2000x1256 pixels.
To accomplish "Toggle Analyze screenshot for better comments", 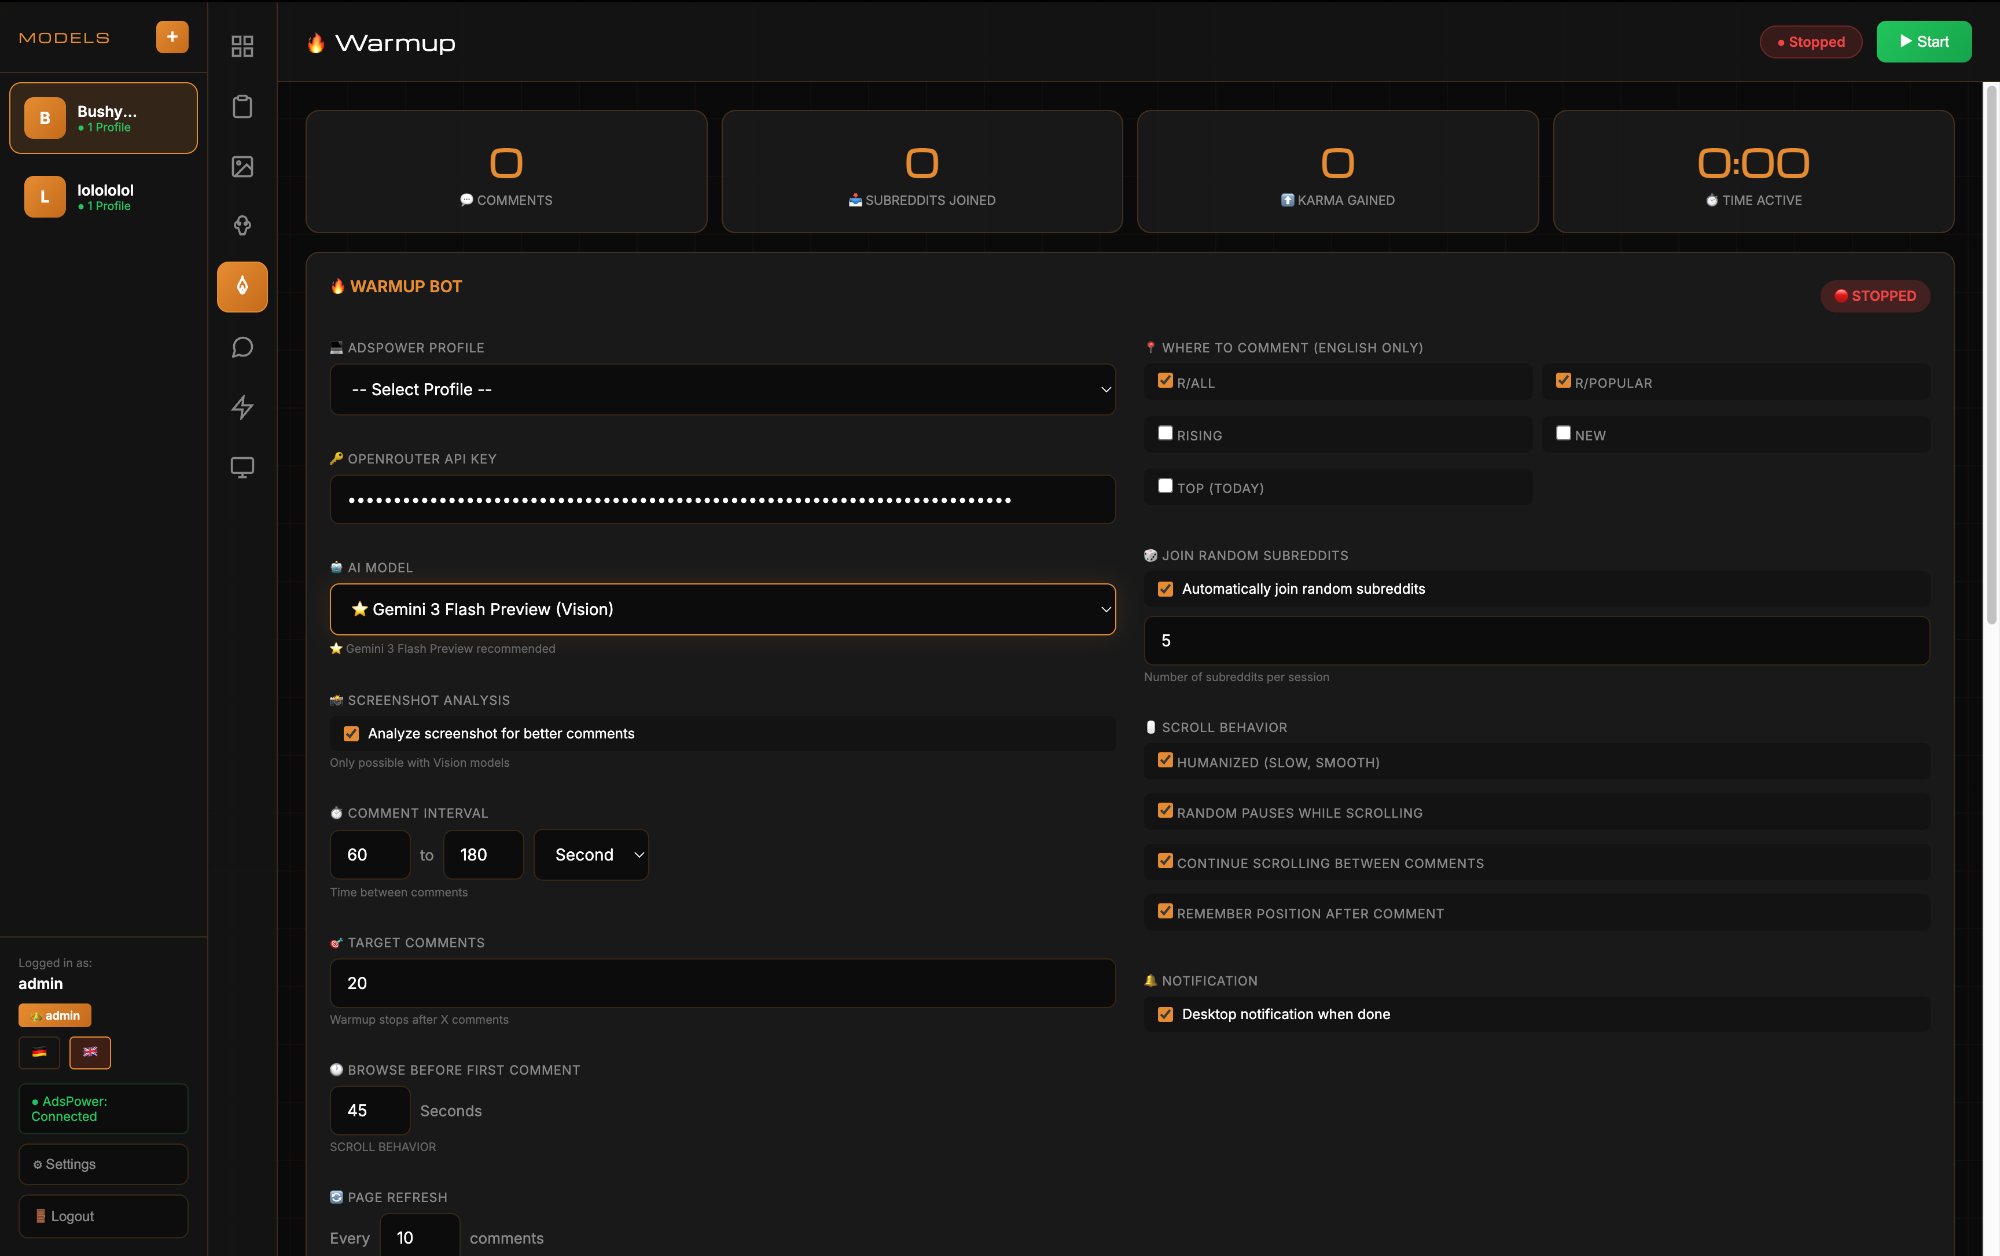I will [x=352, y=734].
